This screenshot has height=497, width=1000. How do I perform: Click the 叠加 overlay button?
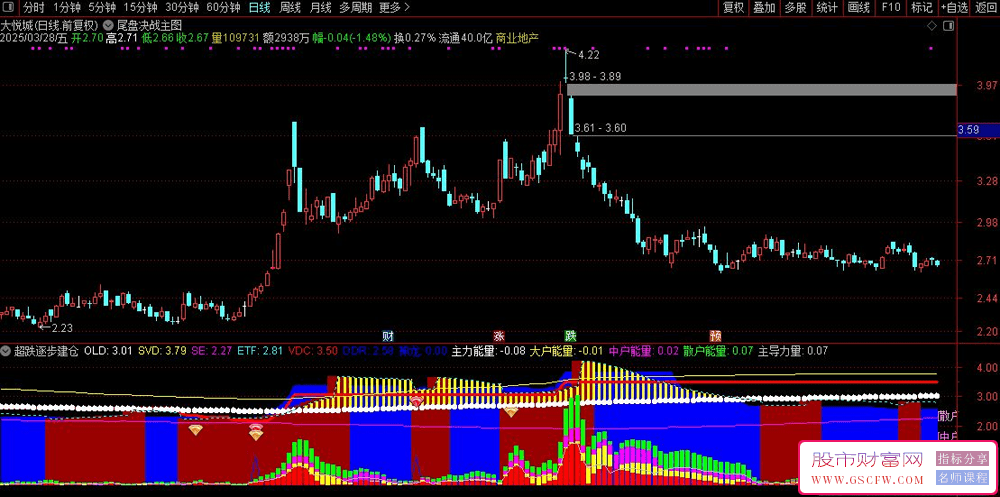pos(764,8)
